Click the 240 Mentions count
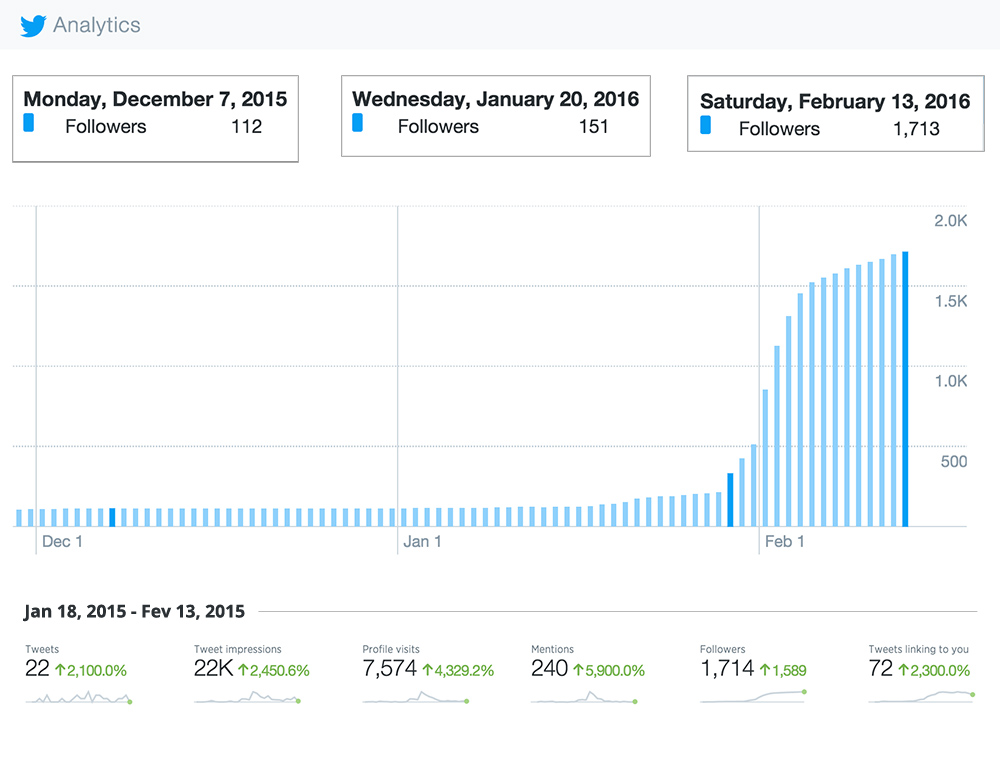 (x=549, y=668)
